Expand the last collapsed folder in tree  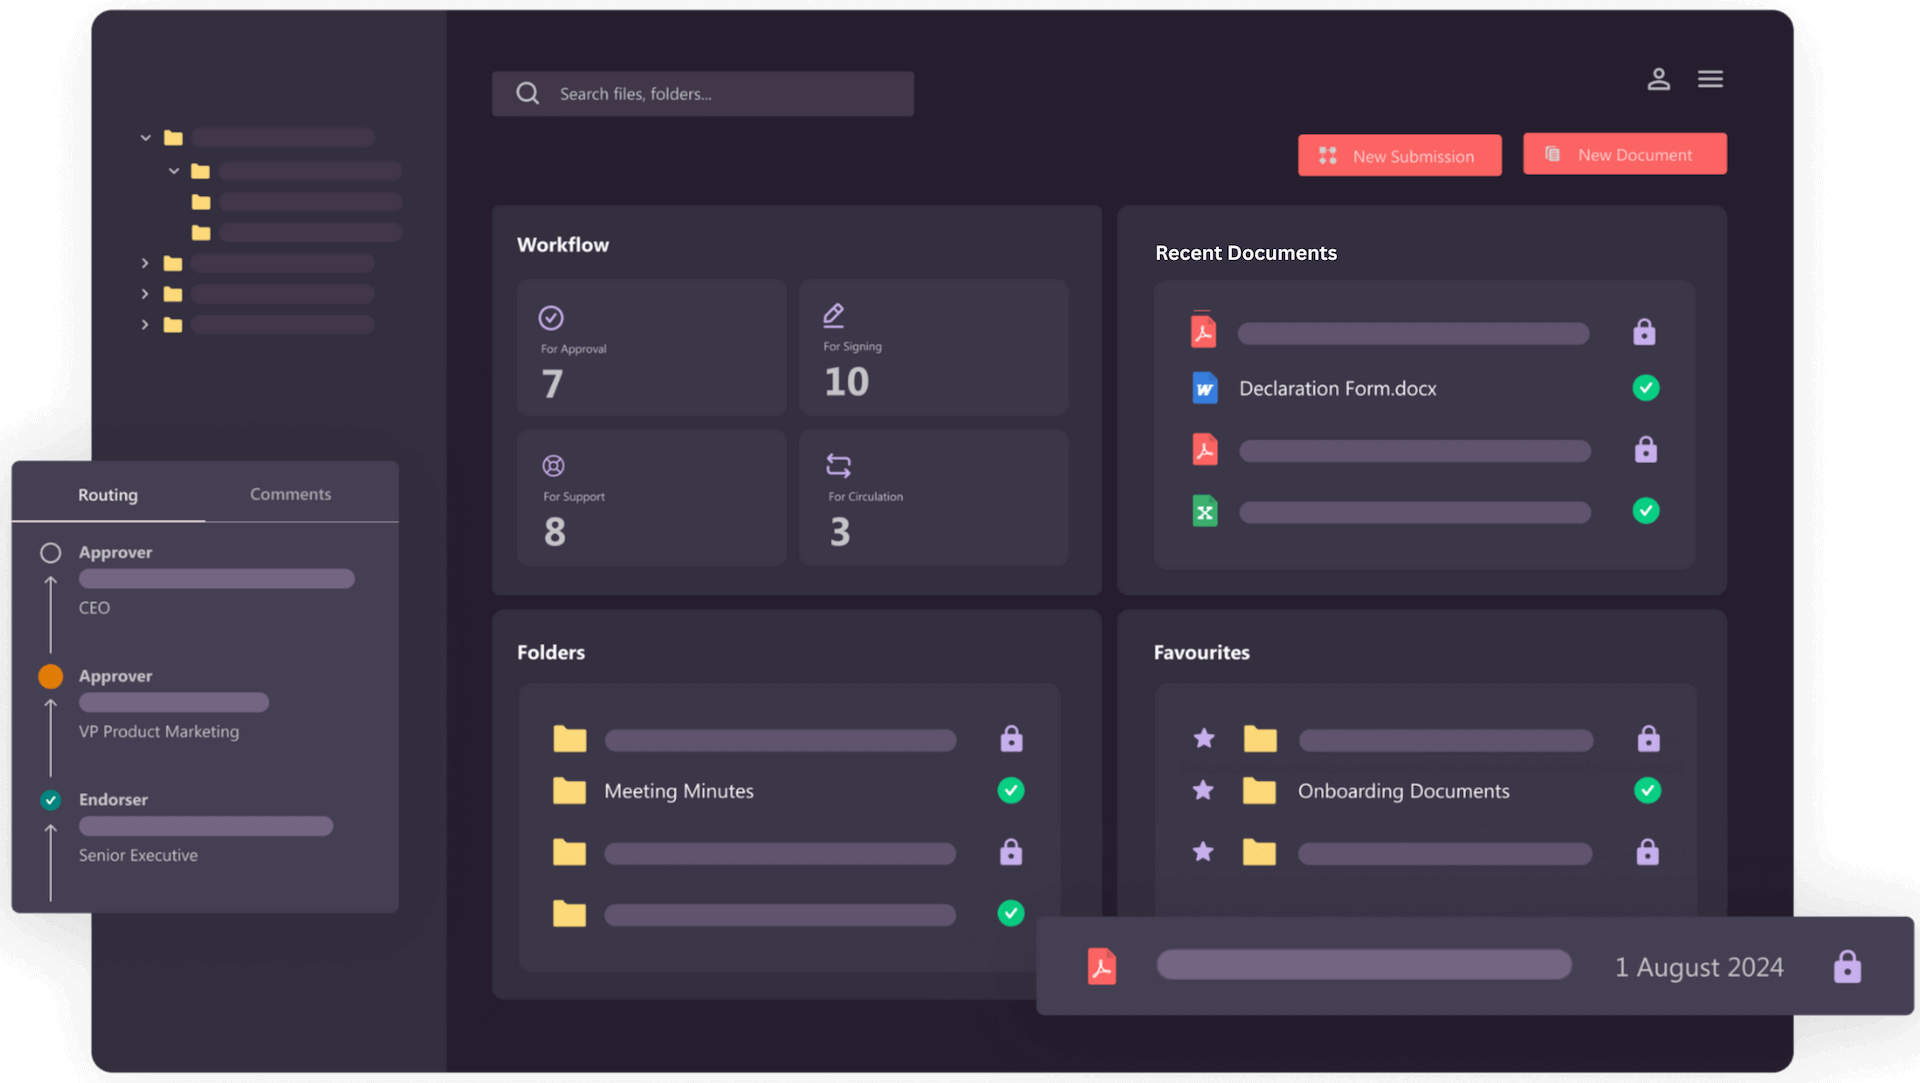tap(145, 325)
